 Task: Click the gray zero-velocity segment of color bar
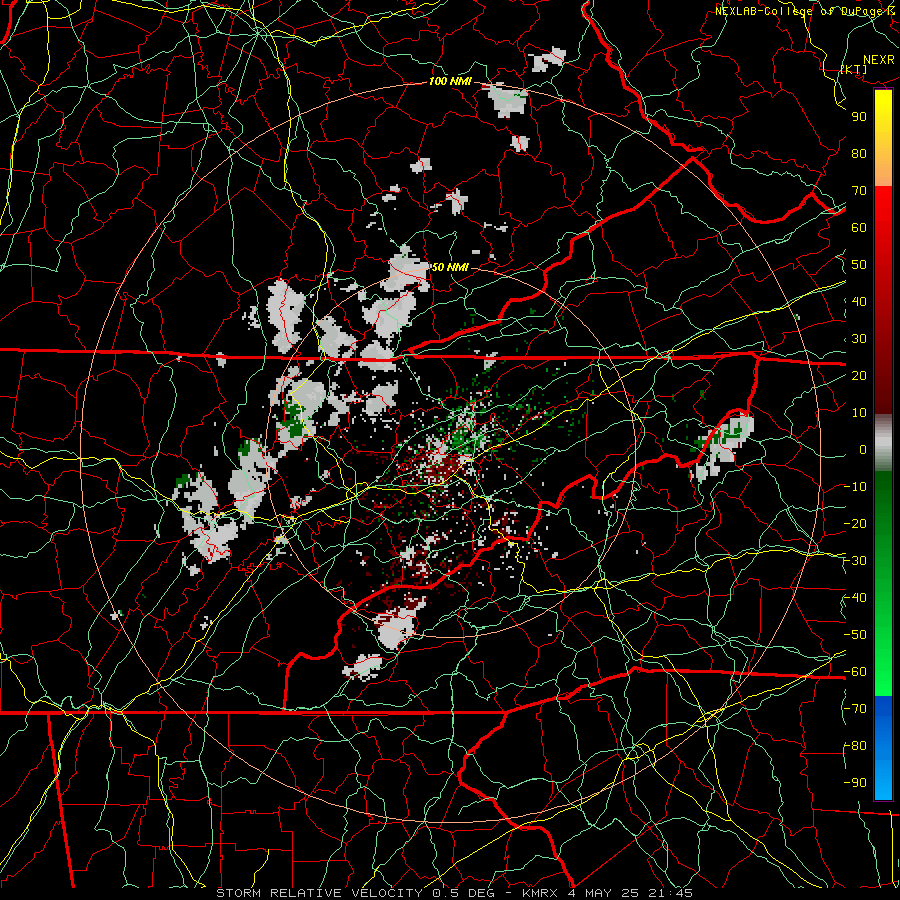pos(883,443)
